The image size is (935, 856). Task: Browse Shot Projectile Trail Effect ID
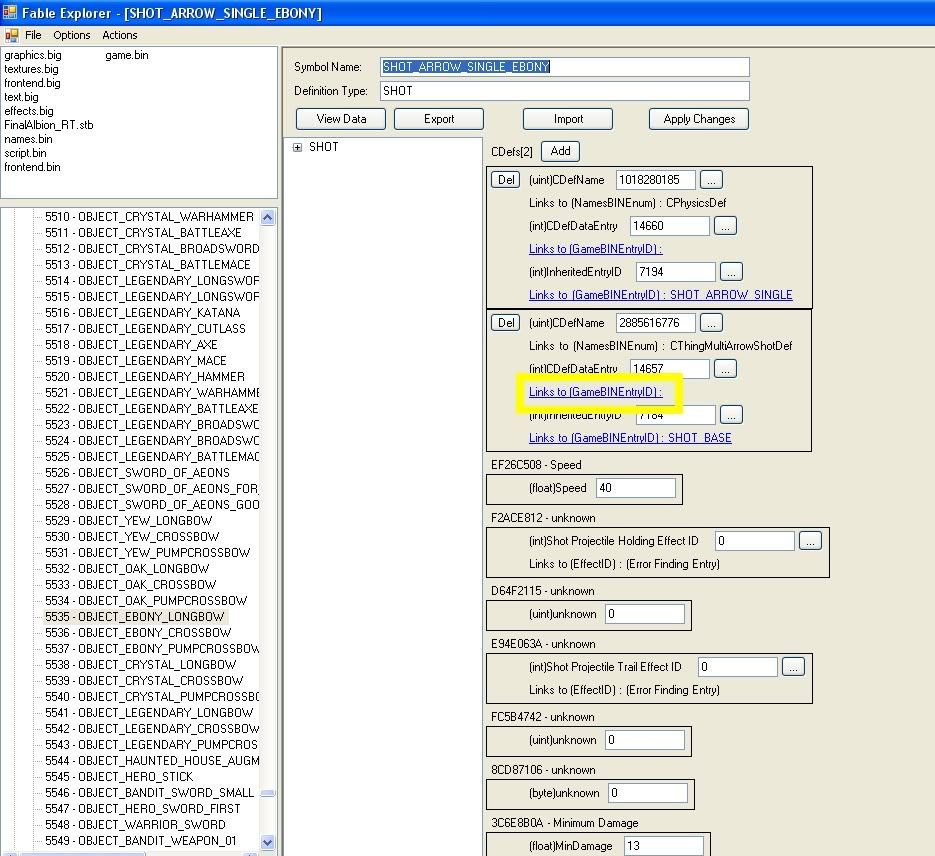794,666
